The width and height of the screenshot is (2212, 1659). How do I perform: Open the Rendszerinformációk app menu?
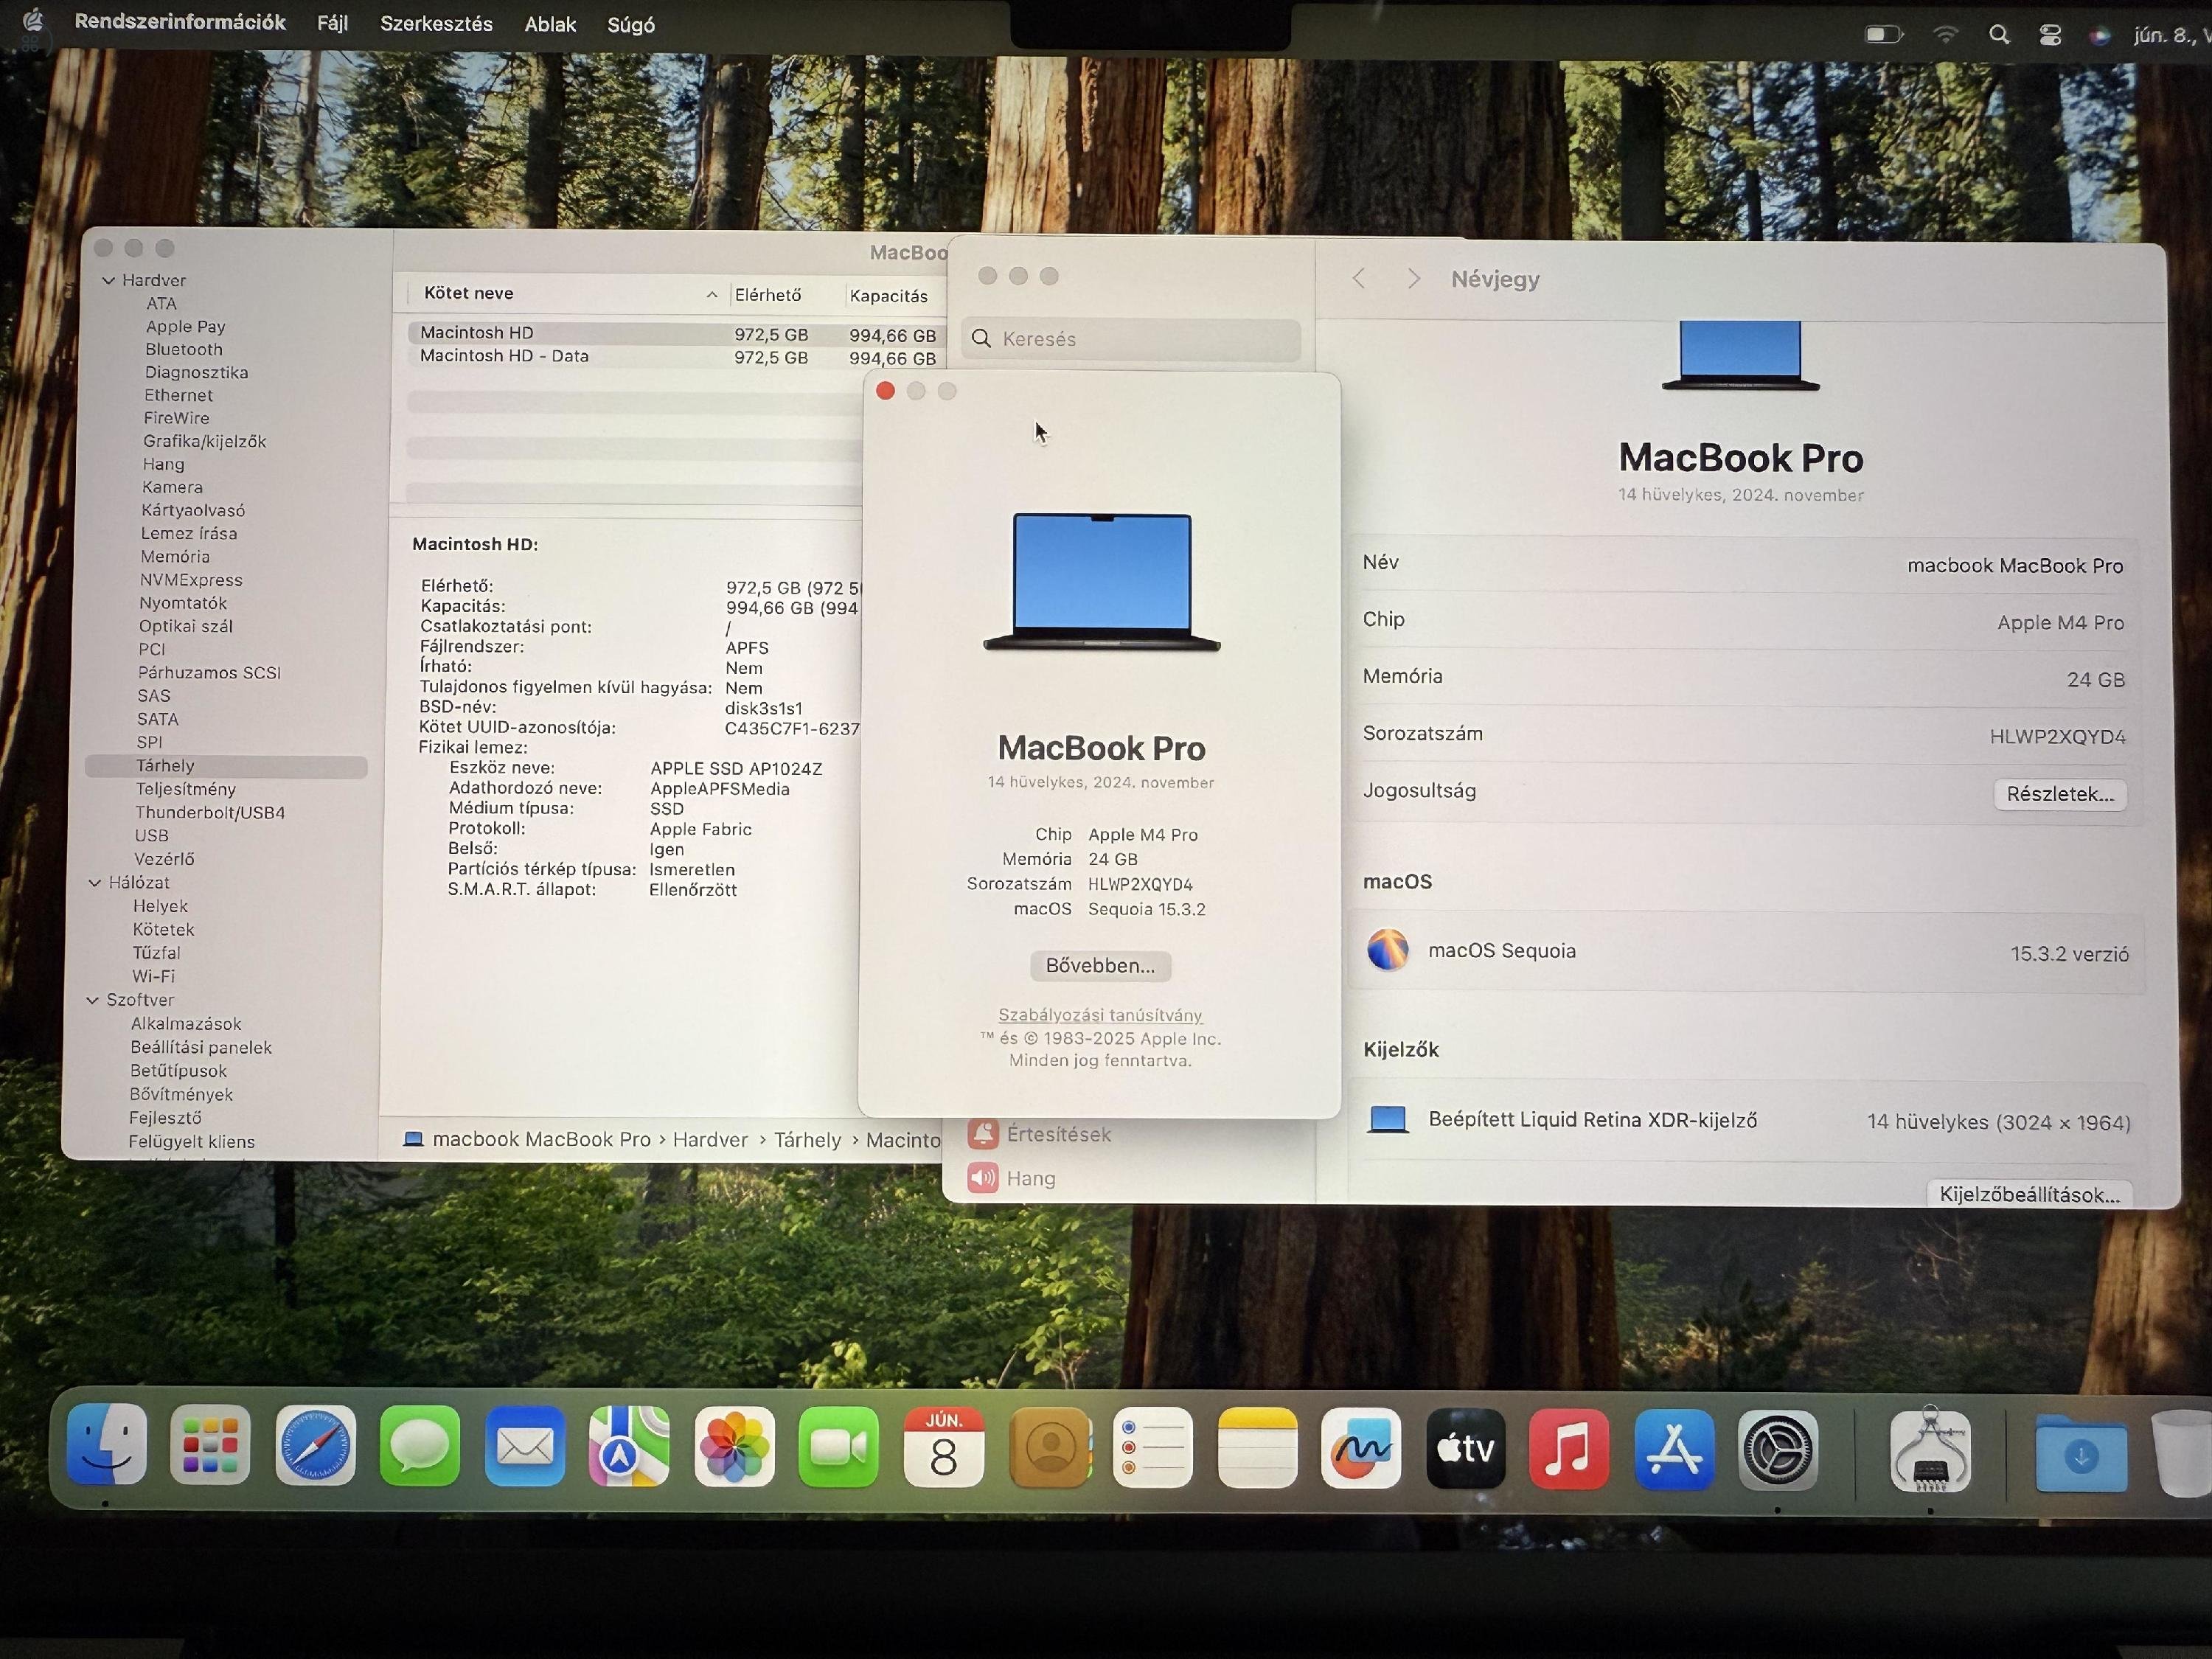[180, 22]
